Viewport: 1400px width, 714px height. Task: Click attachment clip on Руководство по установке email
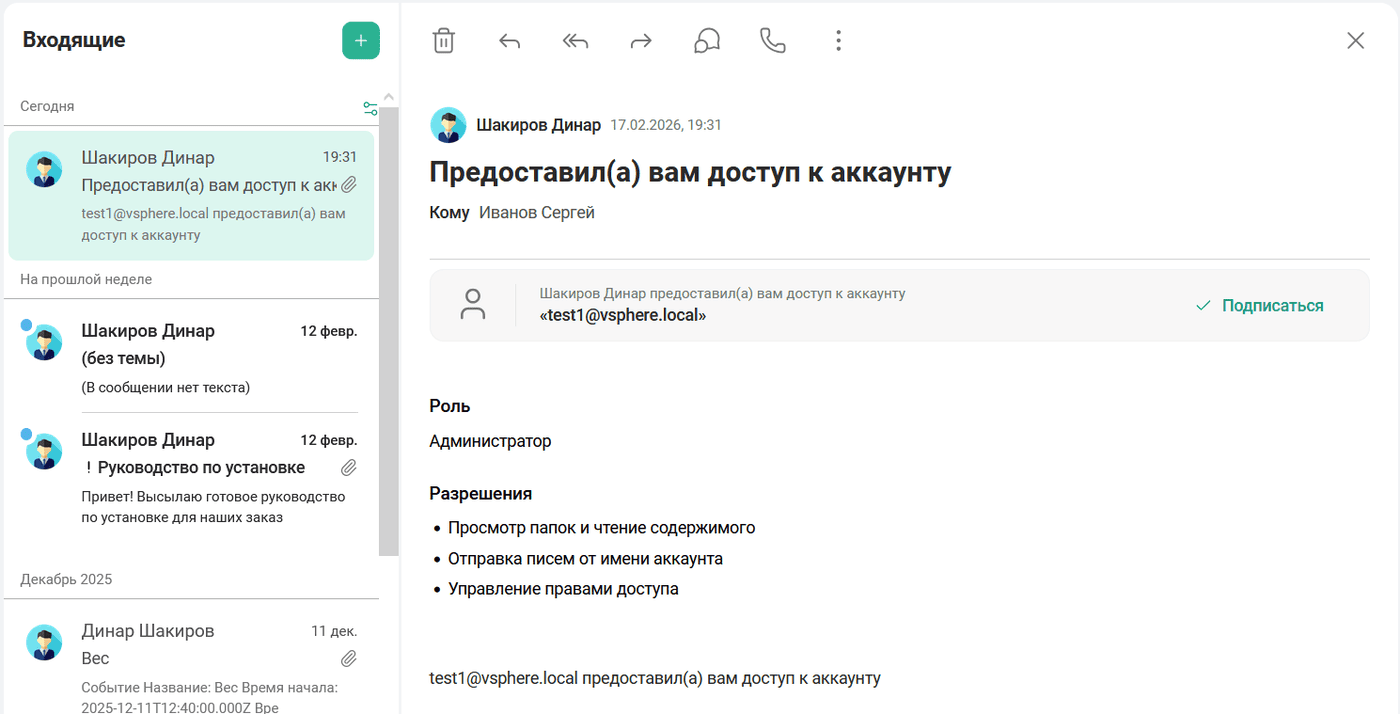[x=349, y=468]
